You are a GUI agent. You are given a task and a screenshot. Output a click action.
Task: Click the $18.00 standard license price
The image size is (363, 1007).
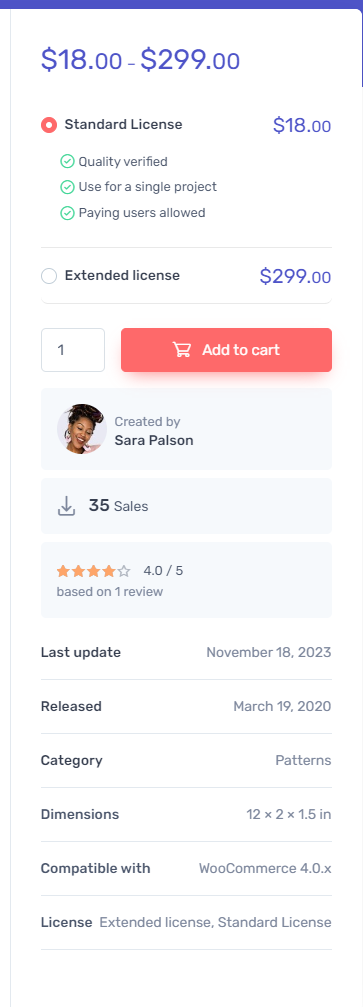[x=302, y=125]
